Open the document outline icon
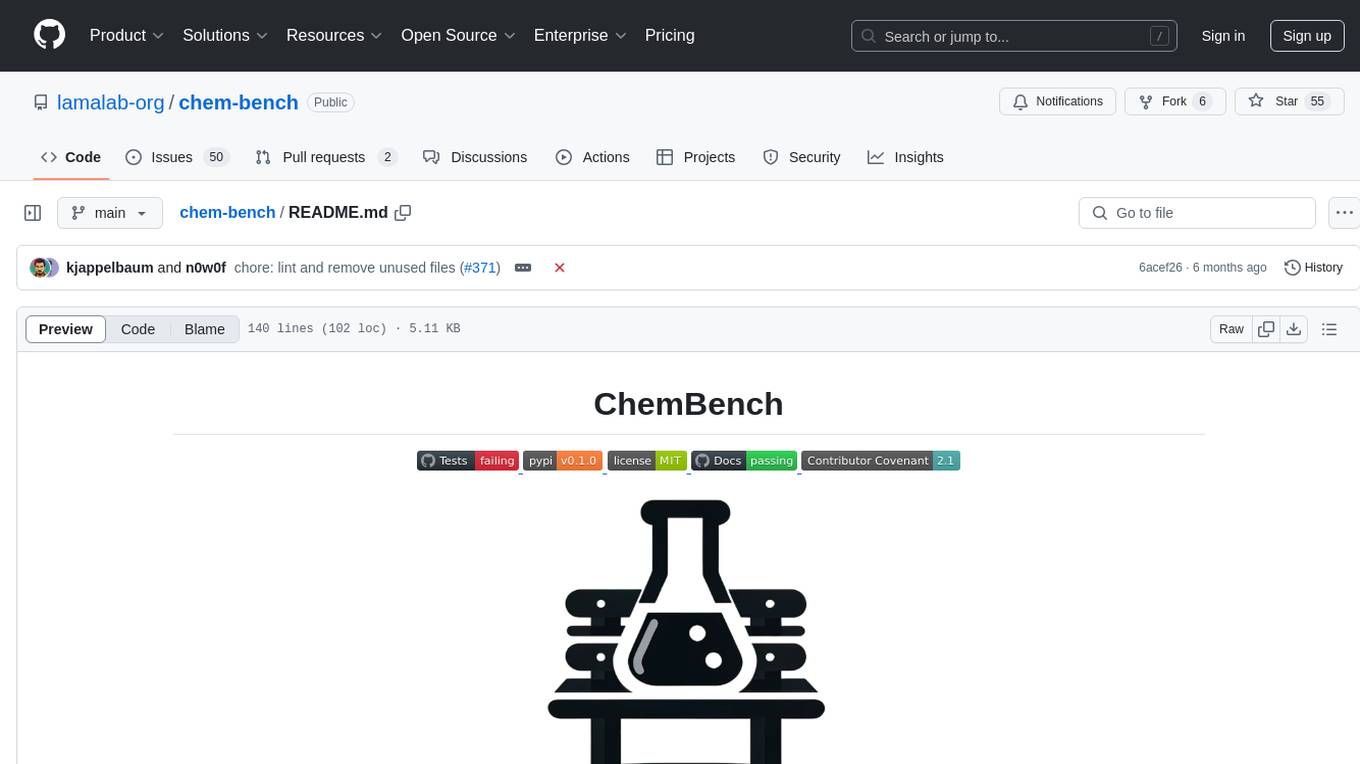The width and height of the screenshot is (1360, 764). click(1329, 329)
